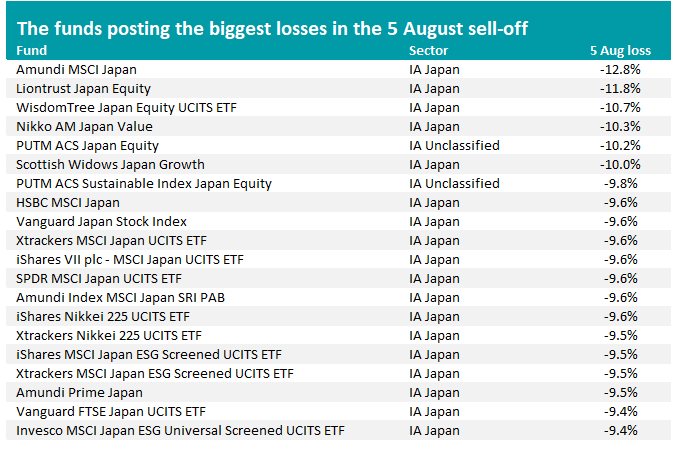Select the Amundi MSCI Japan fund name
This screenshot has width=687, height=451.
(77, 70)
